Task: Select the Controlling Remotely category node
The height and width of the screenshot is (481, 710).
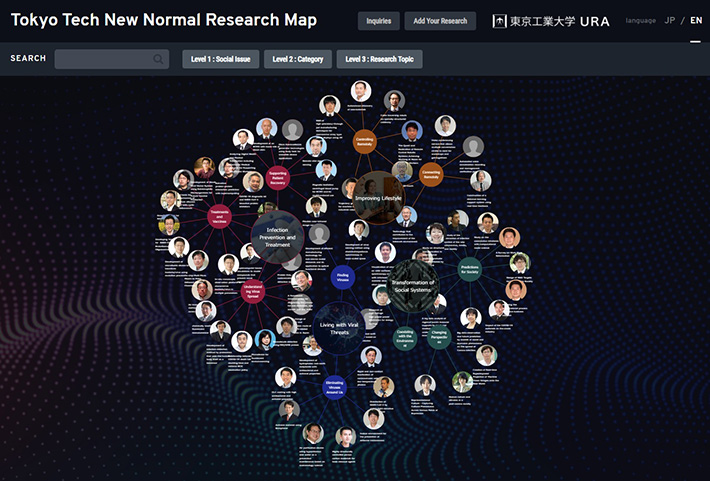Action: [x=365, y=142]
